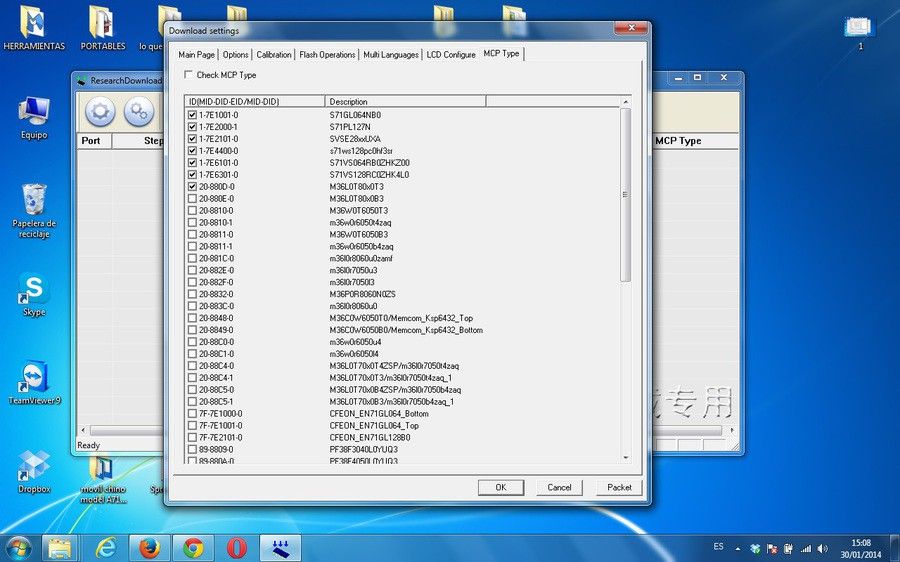Screen dimensions: 900x562
Task: Click Show desktop button at taskbar end
Action: coord(895,548)
